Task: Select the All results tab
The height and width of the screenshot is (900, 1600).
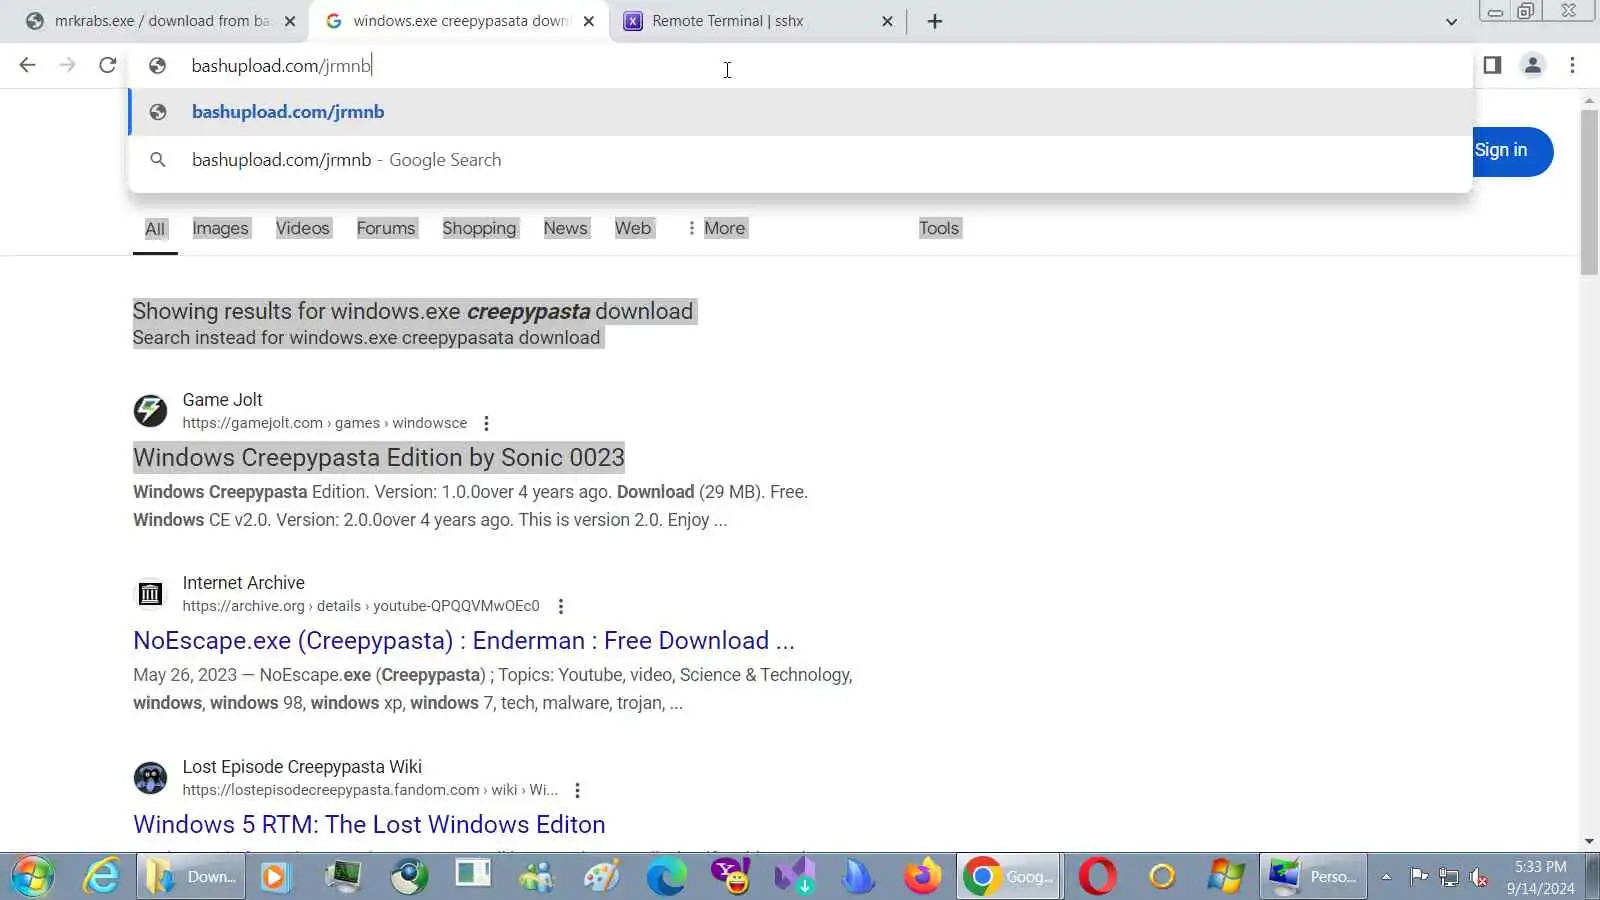Action: (155, 229)
